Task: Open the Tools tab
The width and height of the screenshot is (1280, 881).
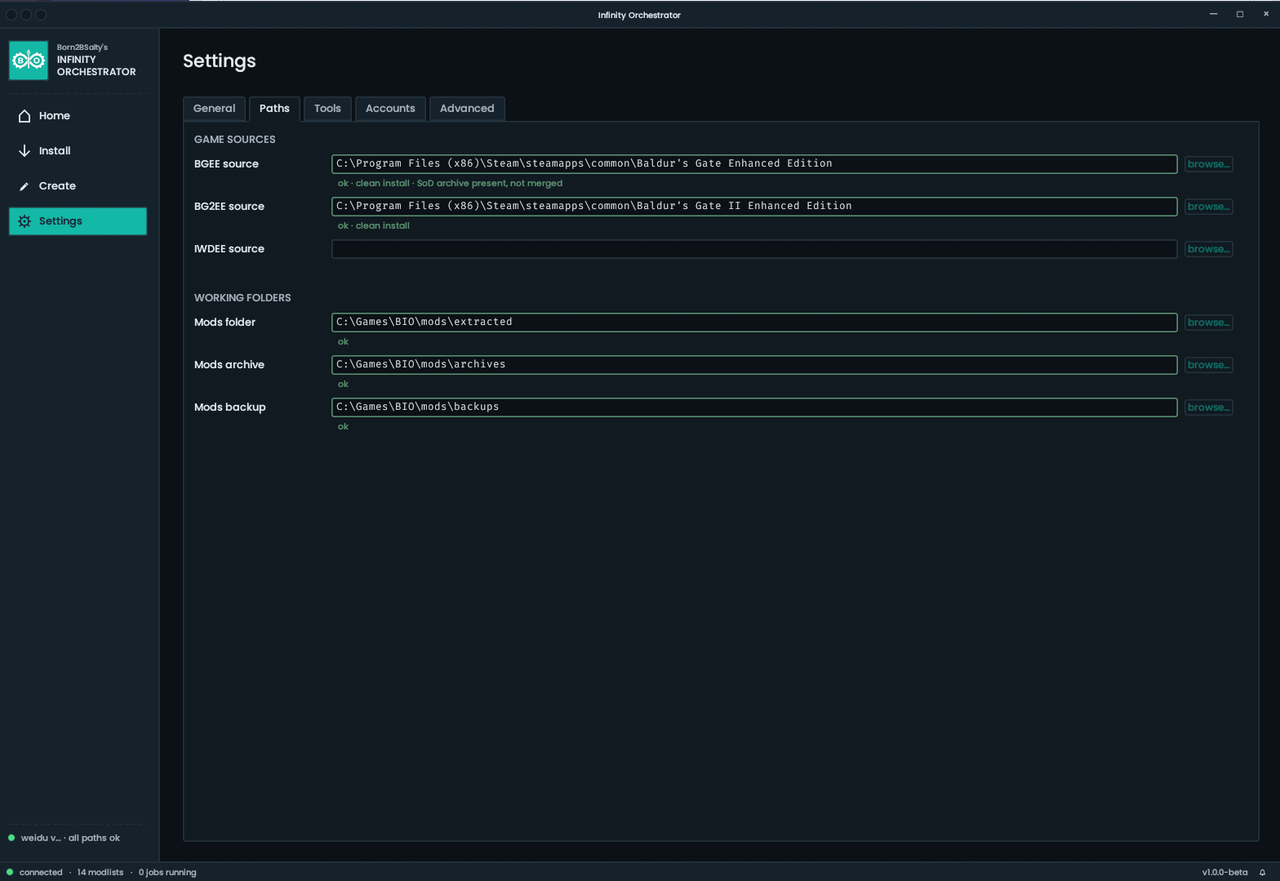Action: coord(327,108)
